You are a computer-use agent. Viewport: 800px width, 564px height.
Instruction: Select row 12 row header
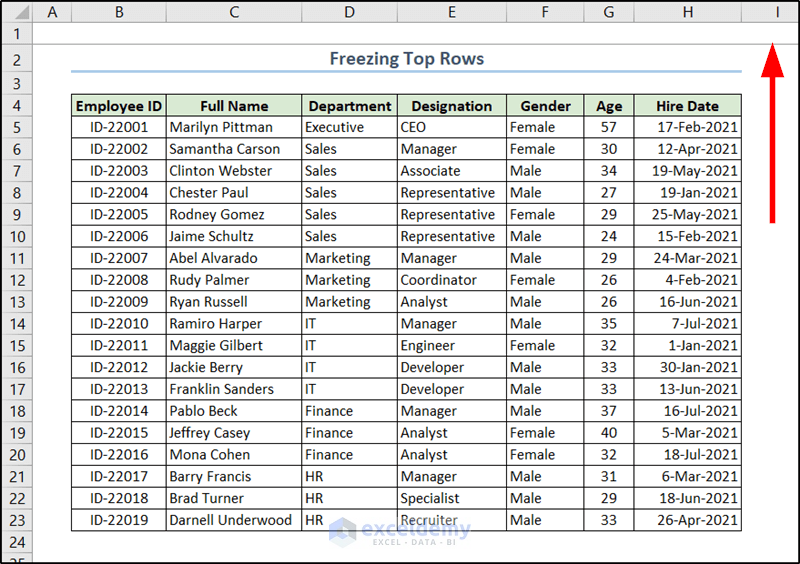(16, 280)
